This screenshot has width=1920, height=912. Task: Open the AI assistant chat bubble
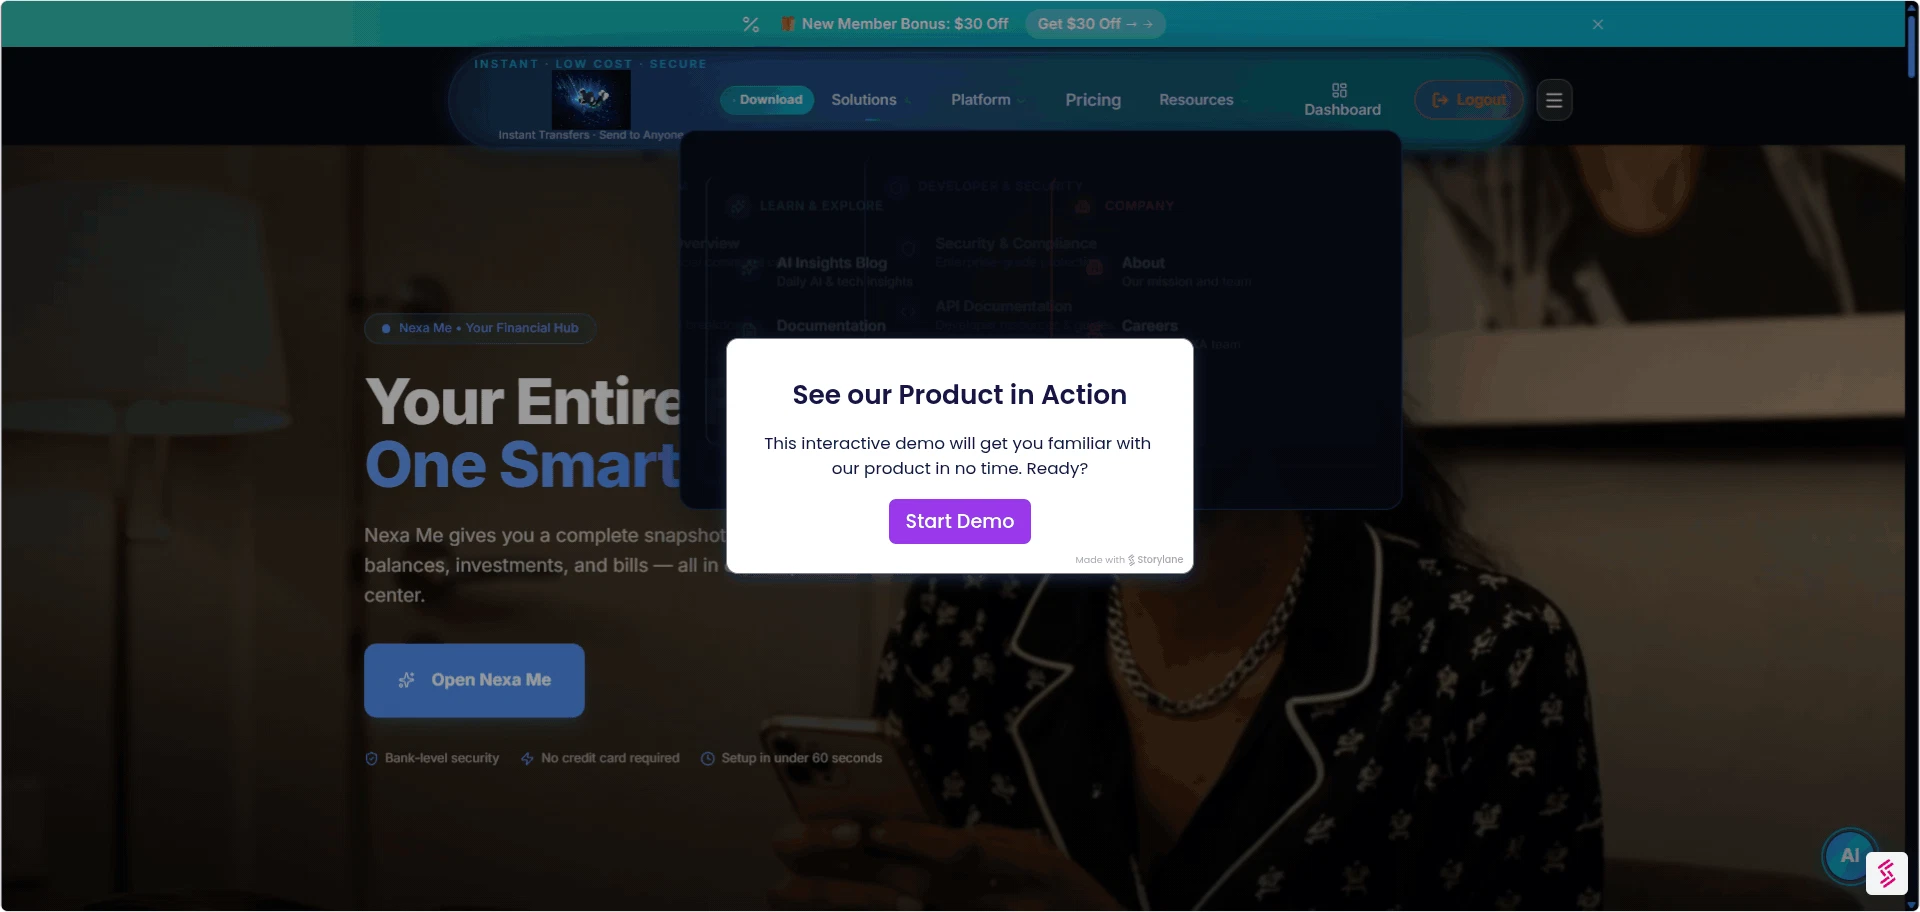1849,856
